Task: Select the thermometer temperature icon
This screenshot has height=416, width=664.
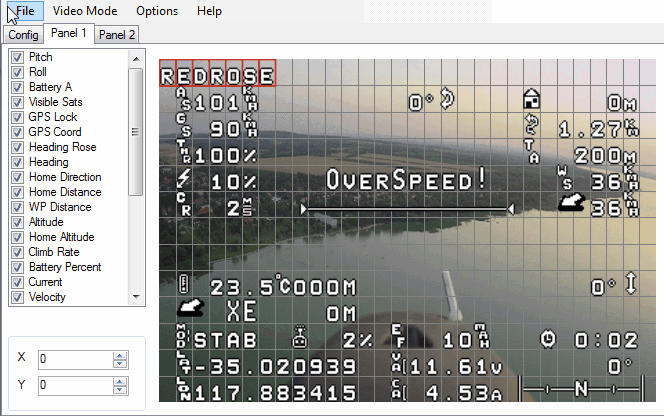Action: click(183, 284)
